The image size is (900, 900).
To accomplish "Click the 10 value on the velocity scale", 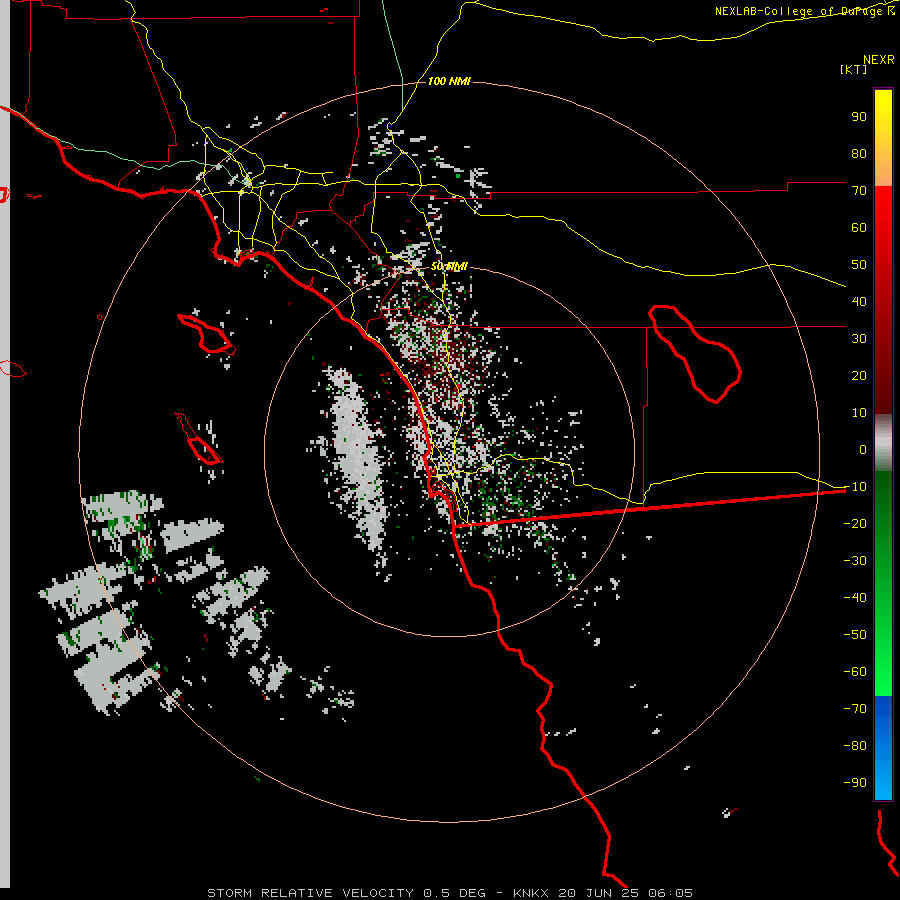I will 859,413.
